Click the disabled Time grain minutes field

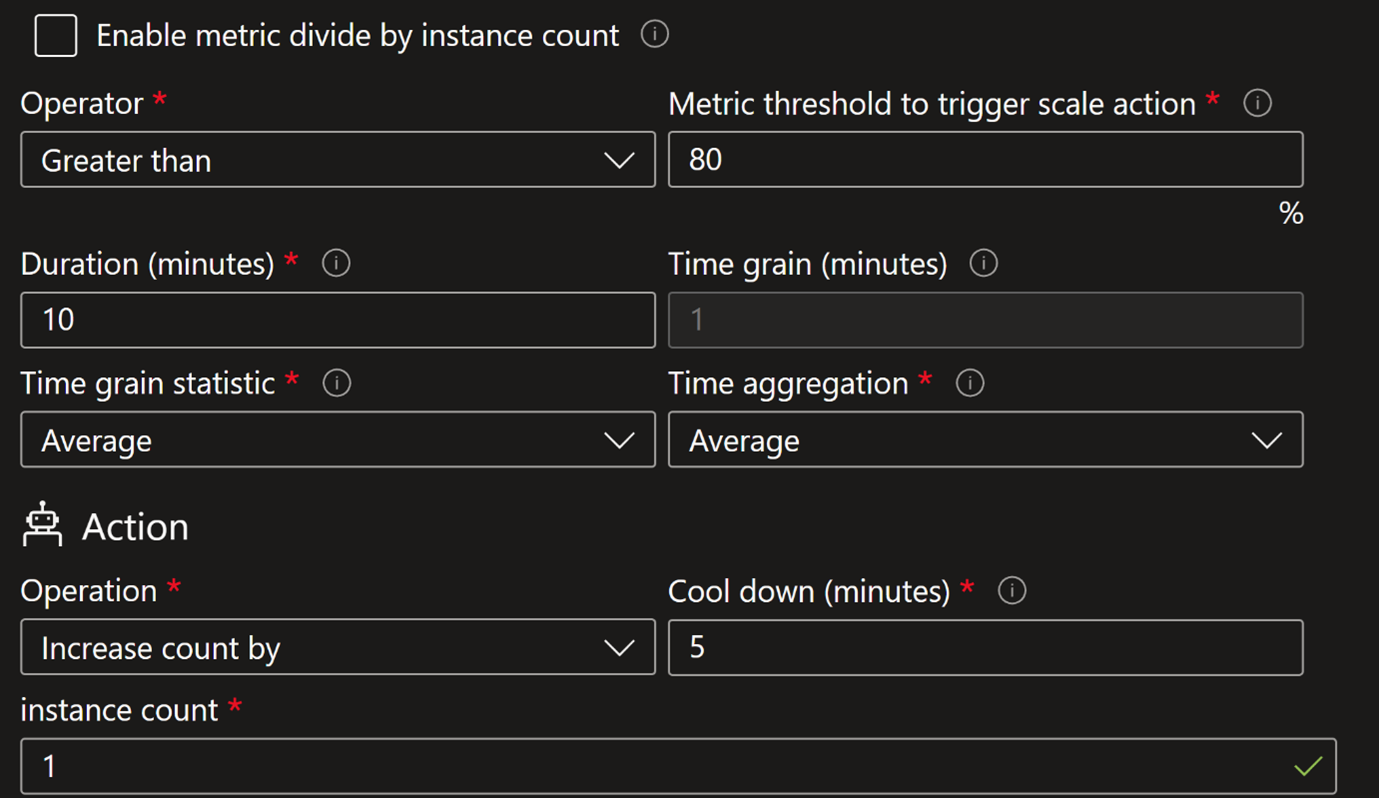pos(985,320)
